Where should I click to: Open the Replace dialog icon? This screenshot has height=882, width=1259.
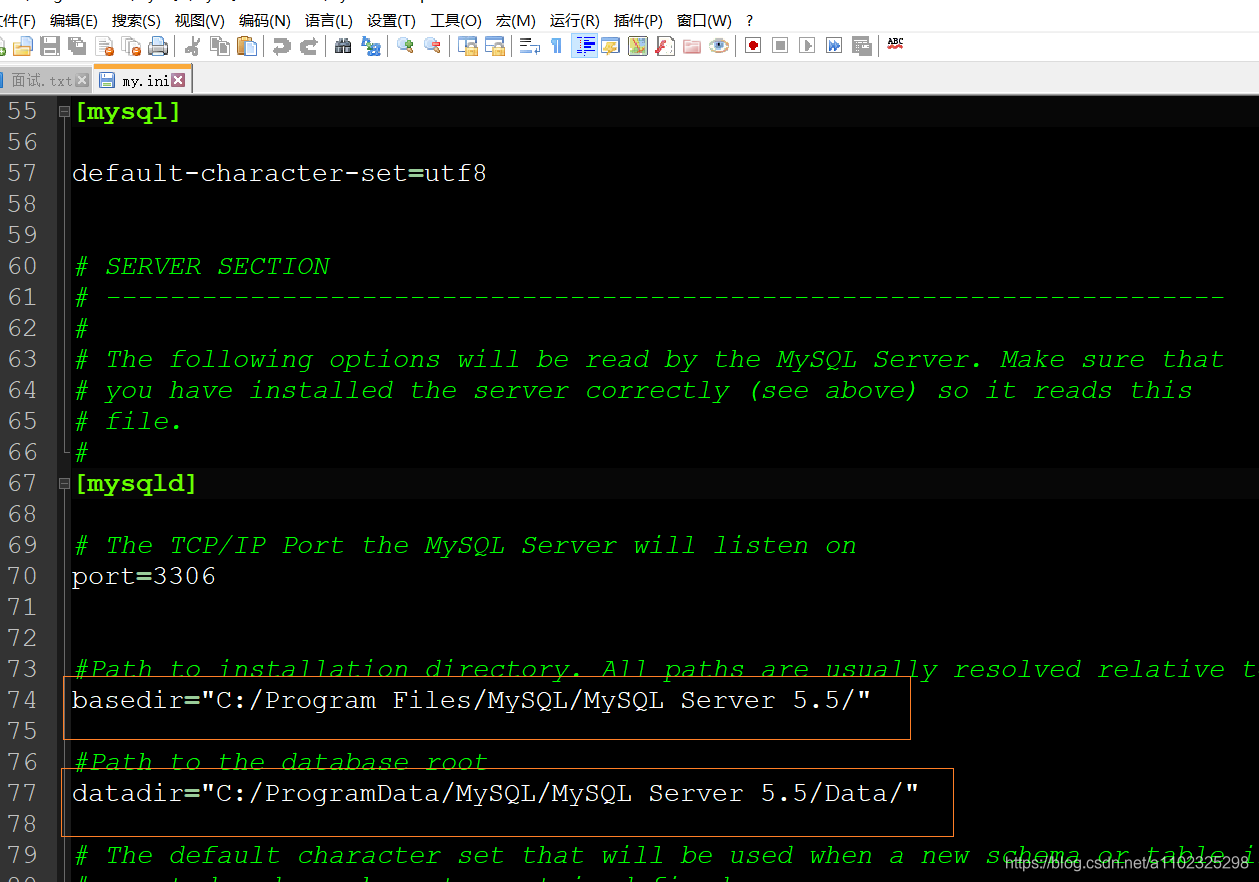(371, 46)
